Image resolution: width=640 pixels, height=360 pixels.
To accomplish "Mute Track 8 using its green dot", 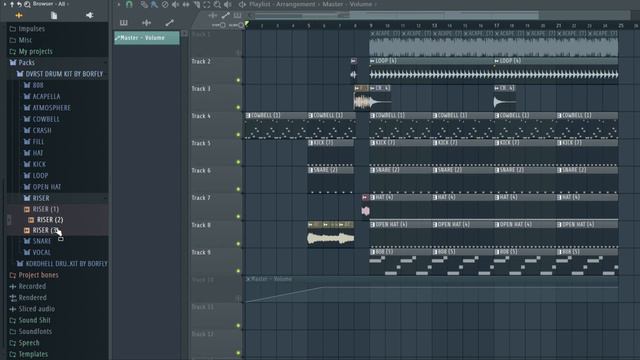I will coord(238,244).
